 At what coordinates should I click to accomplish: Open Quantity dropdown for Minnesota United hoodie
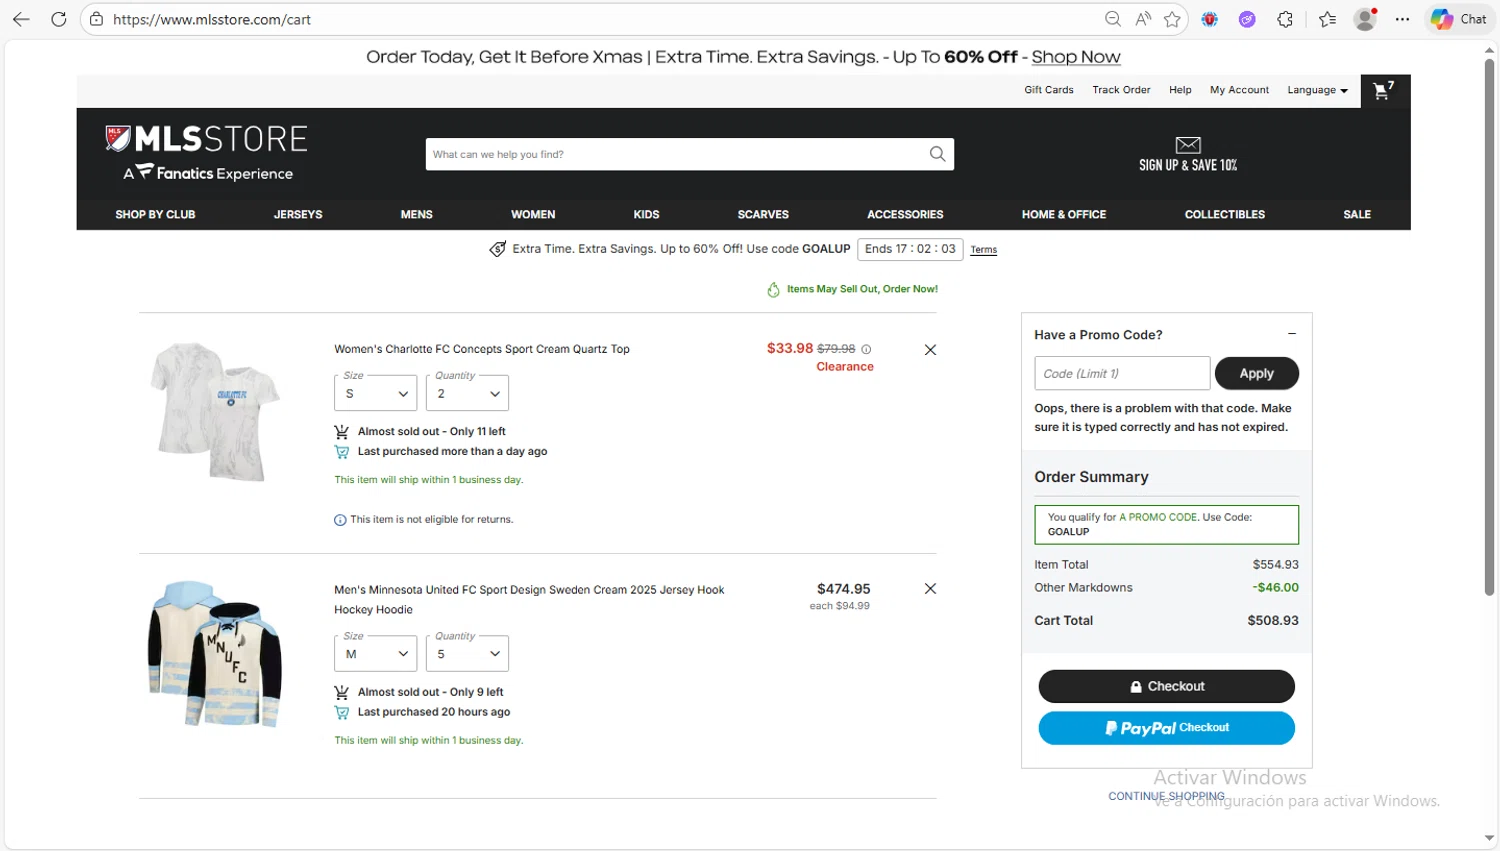click(467, 654)
